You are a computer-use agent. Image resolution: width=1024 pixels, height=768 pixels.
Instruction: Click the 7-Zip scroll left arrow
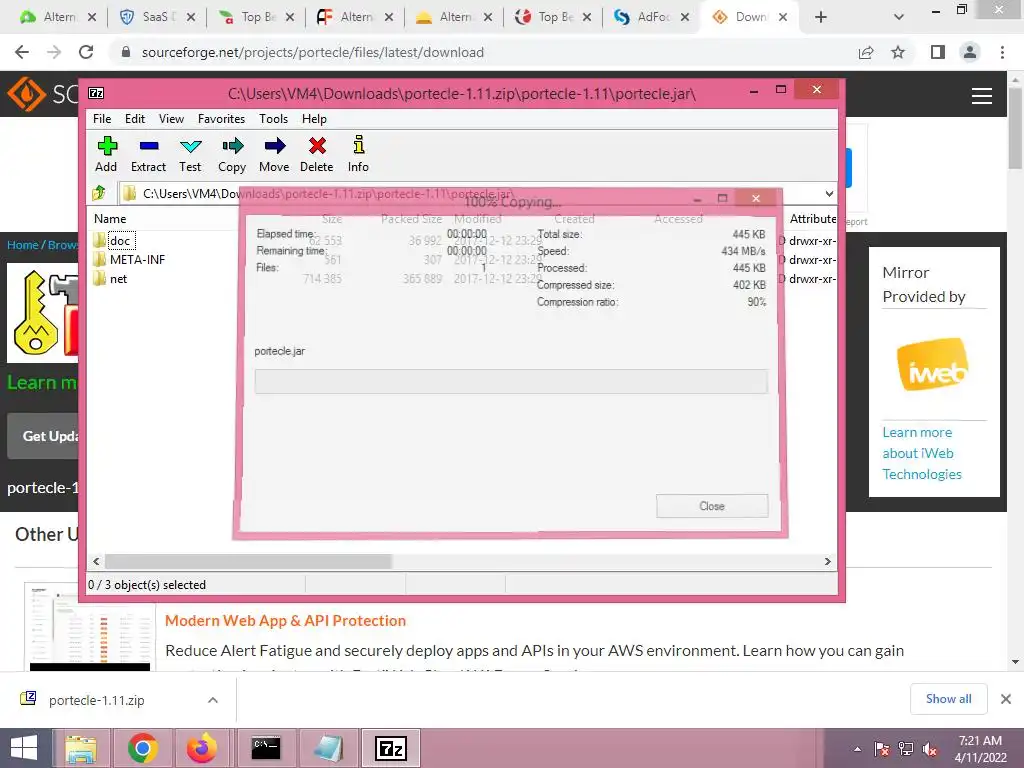[x=97, y=562]
